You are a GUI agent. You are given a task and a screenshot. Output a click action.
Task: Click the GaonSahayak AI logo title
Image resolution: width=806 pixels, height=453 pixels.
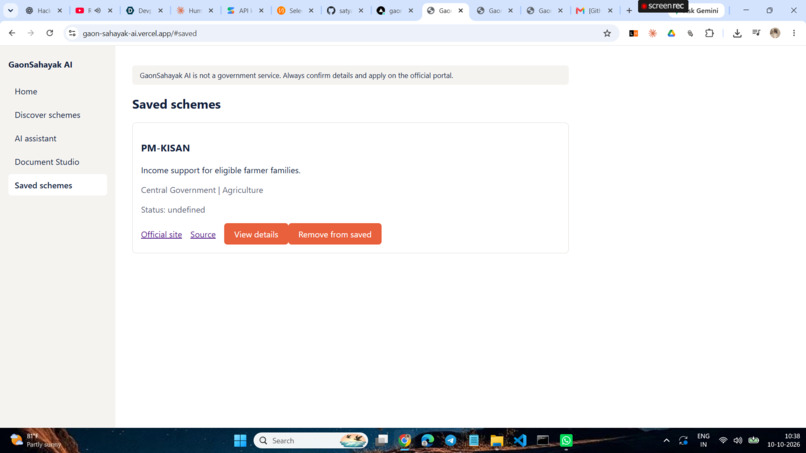40,65
